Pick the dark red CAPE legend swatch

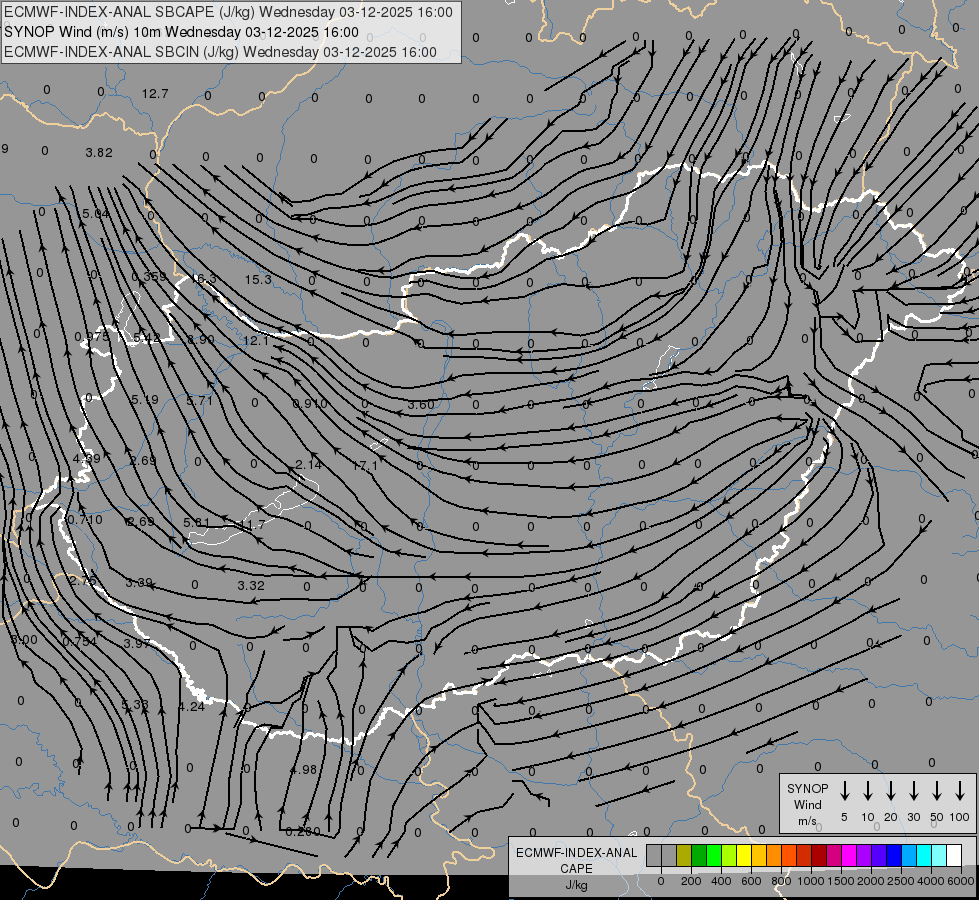coord(819,855)
